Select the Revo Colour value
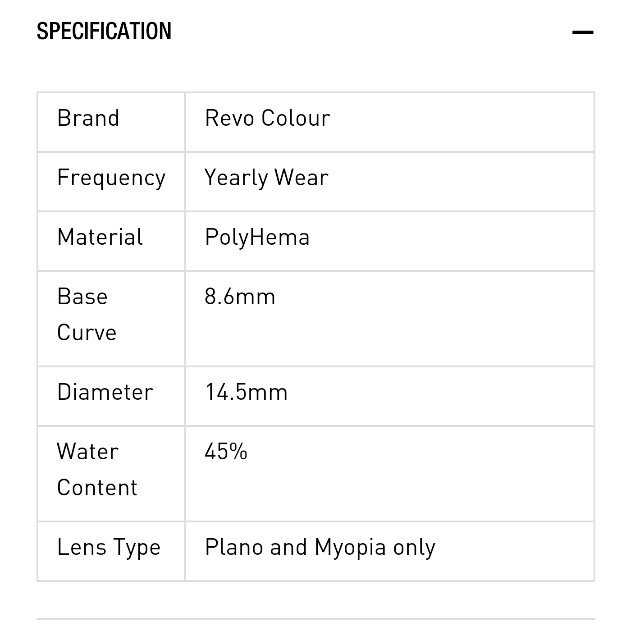The height and width of the screenshot is (640, 640). (x=267, y=118)
